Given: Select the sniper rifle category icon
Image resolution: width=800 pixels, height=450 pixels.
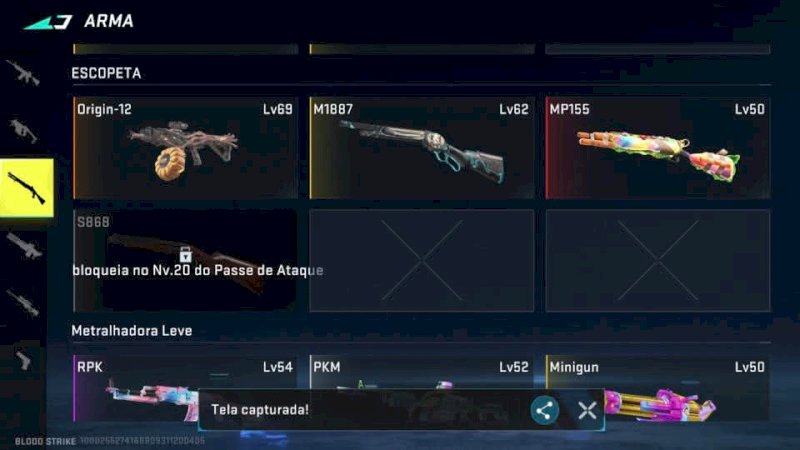Looking at the screenshot, I should pos(23,303).
